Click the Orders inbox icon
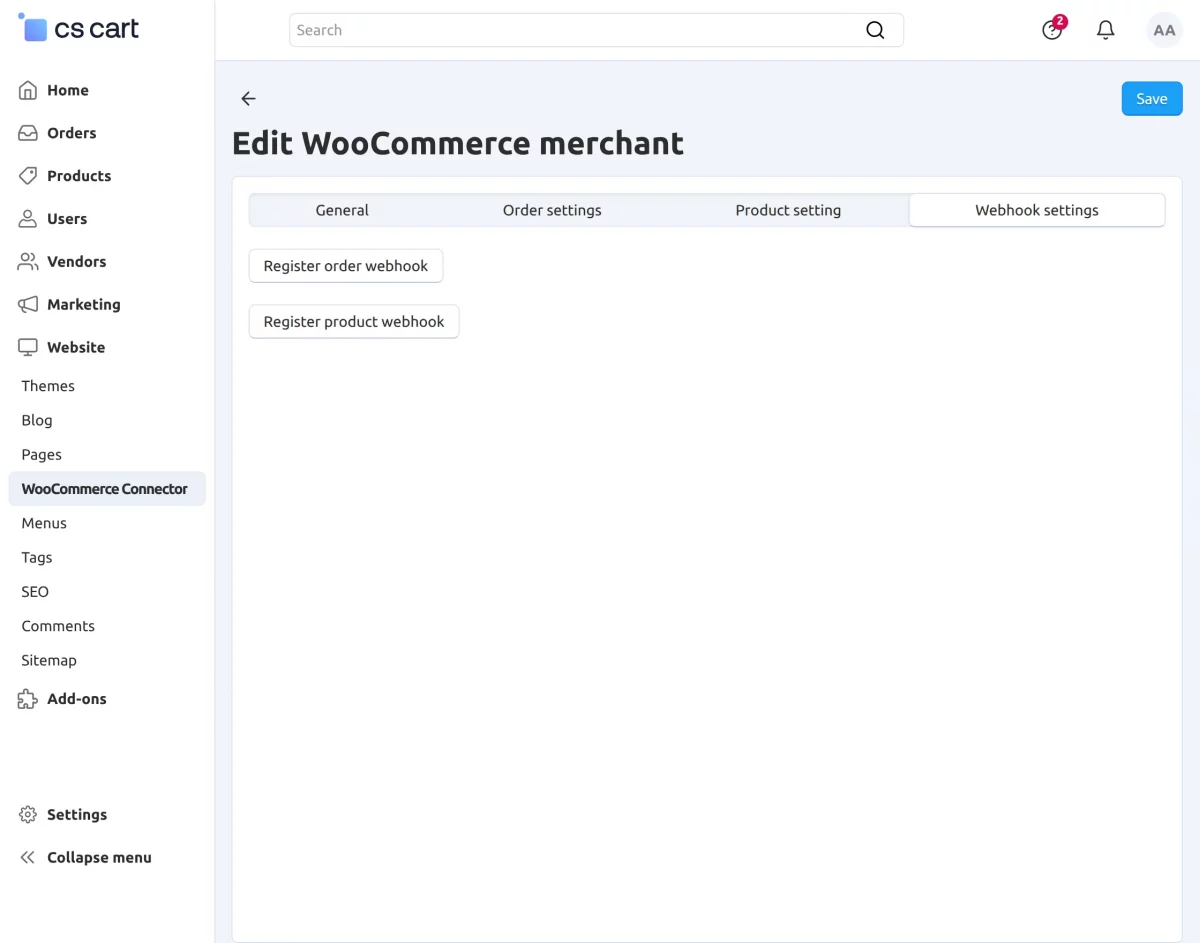 point(28,133)
